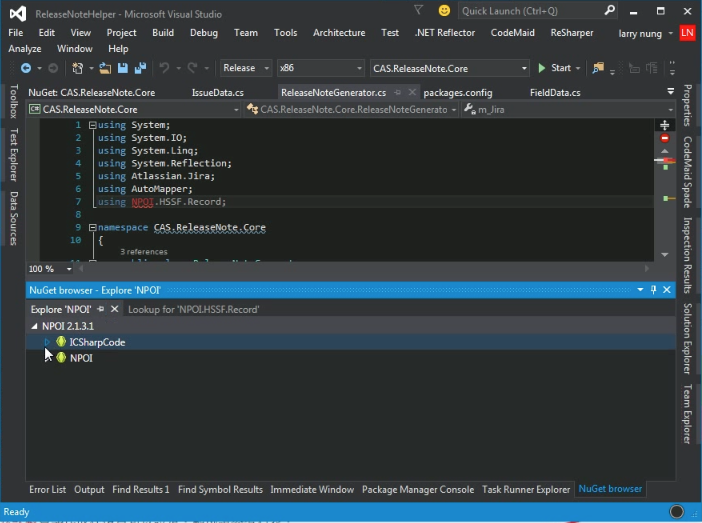Open the Solution Explorer side tab
The width and height of the screenshot is (702, 523).
click(x=687, y=339)
